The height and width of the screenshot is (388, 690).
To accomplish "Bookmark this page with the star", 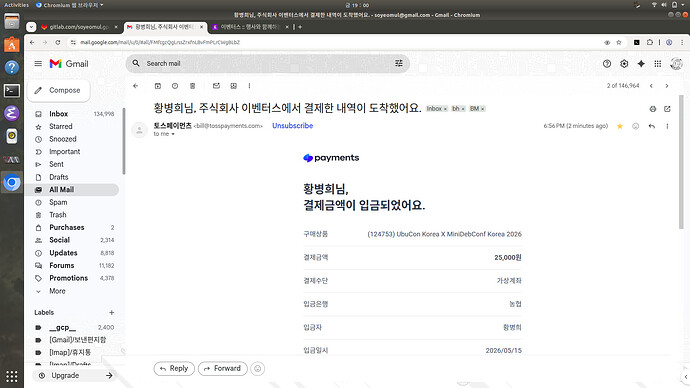I will (x=619, y=42).
